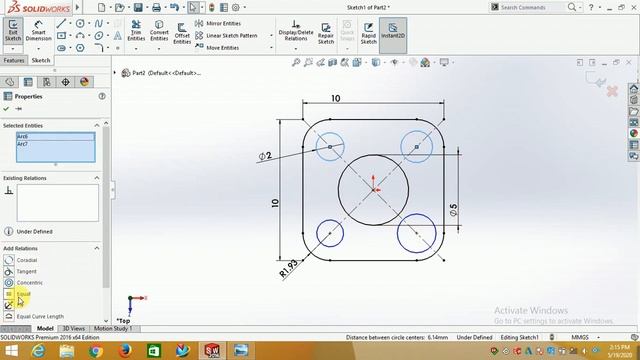Open the PropertyManager tab

(28, 82)
